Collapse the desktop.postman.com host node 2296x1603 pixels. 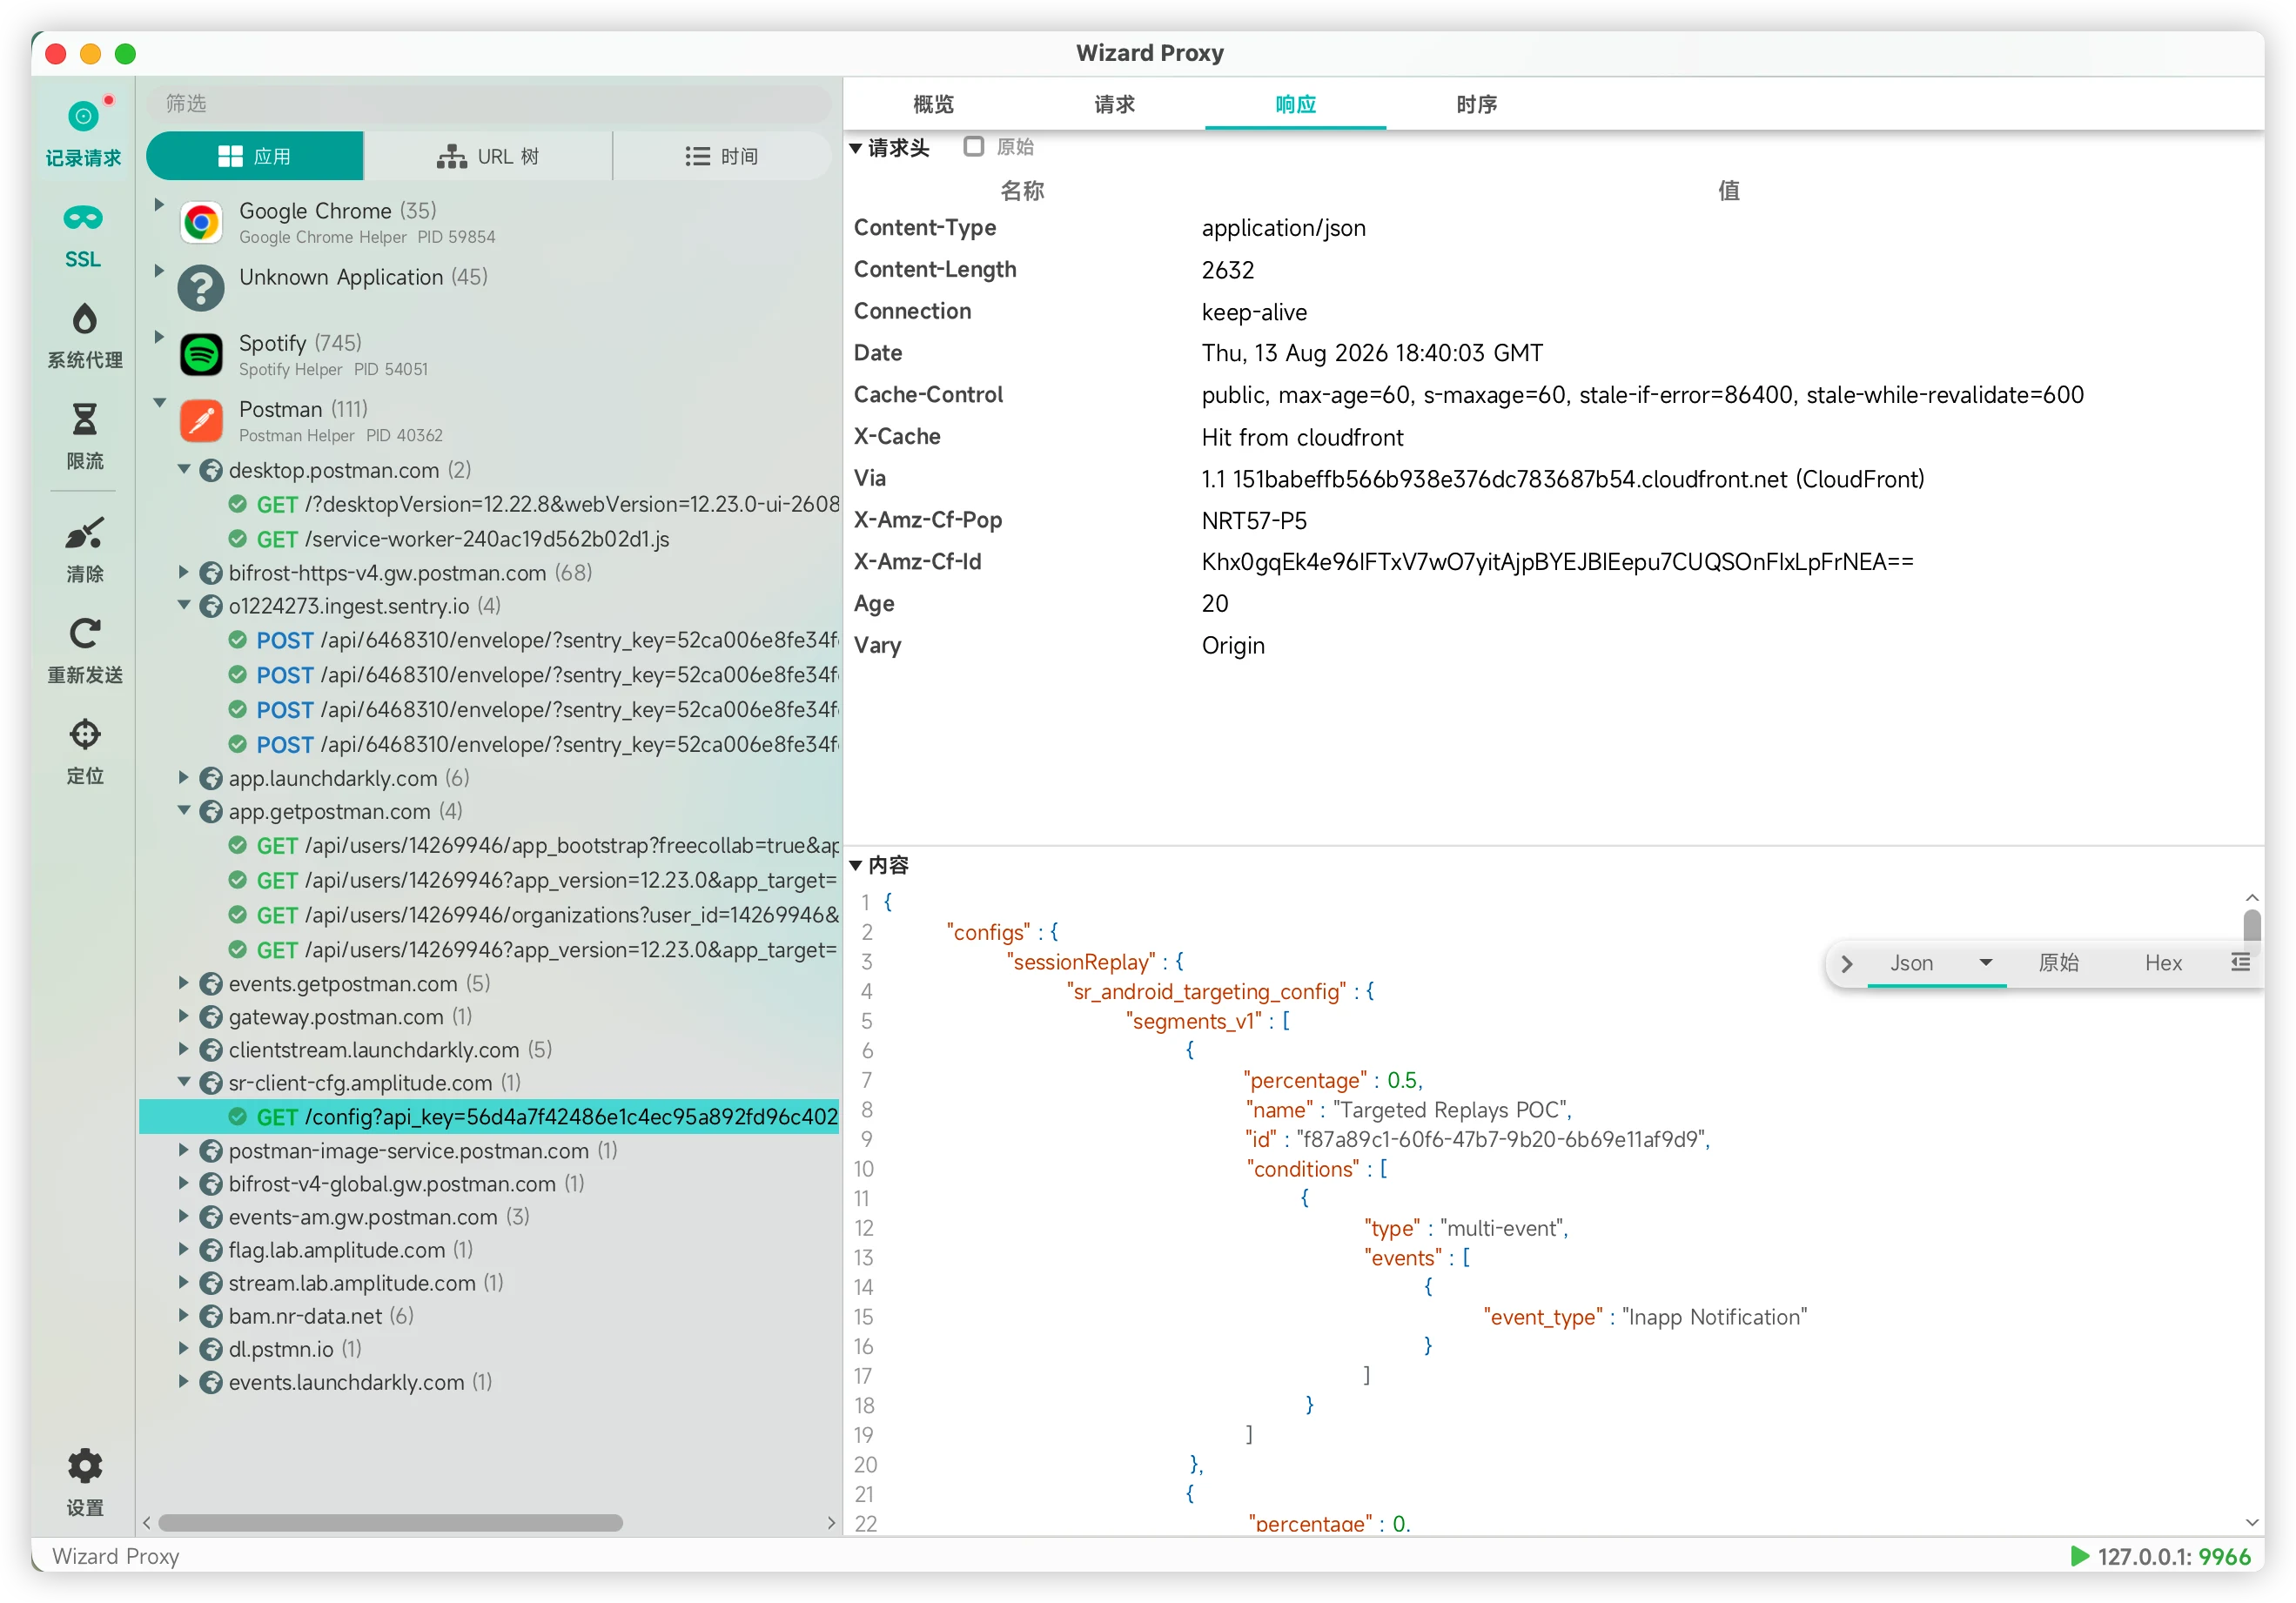[x=184, y=469]
